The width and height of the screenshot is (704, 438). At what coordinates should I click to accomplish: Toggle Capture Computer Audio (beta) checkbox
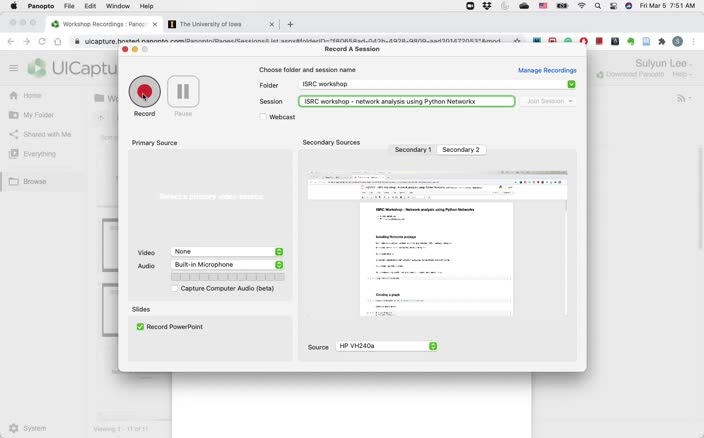click(x=174, y=288)
